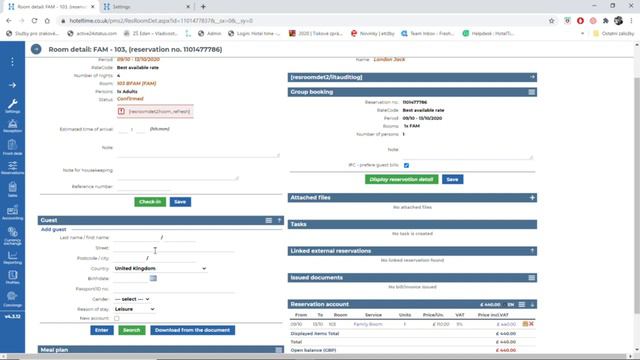Open the Gender select dropdown

[132, 299]
